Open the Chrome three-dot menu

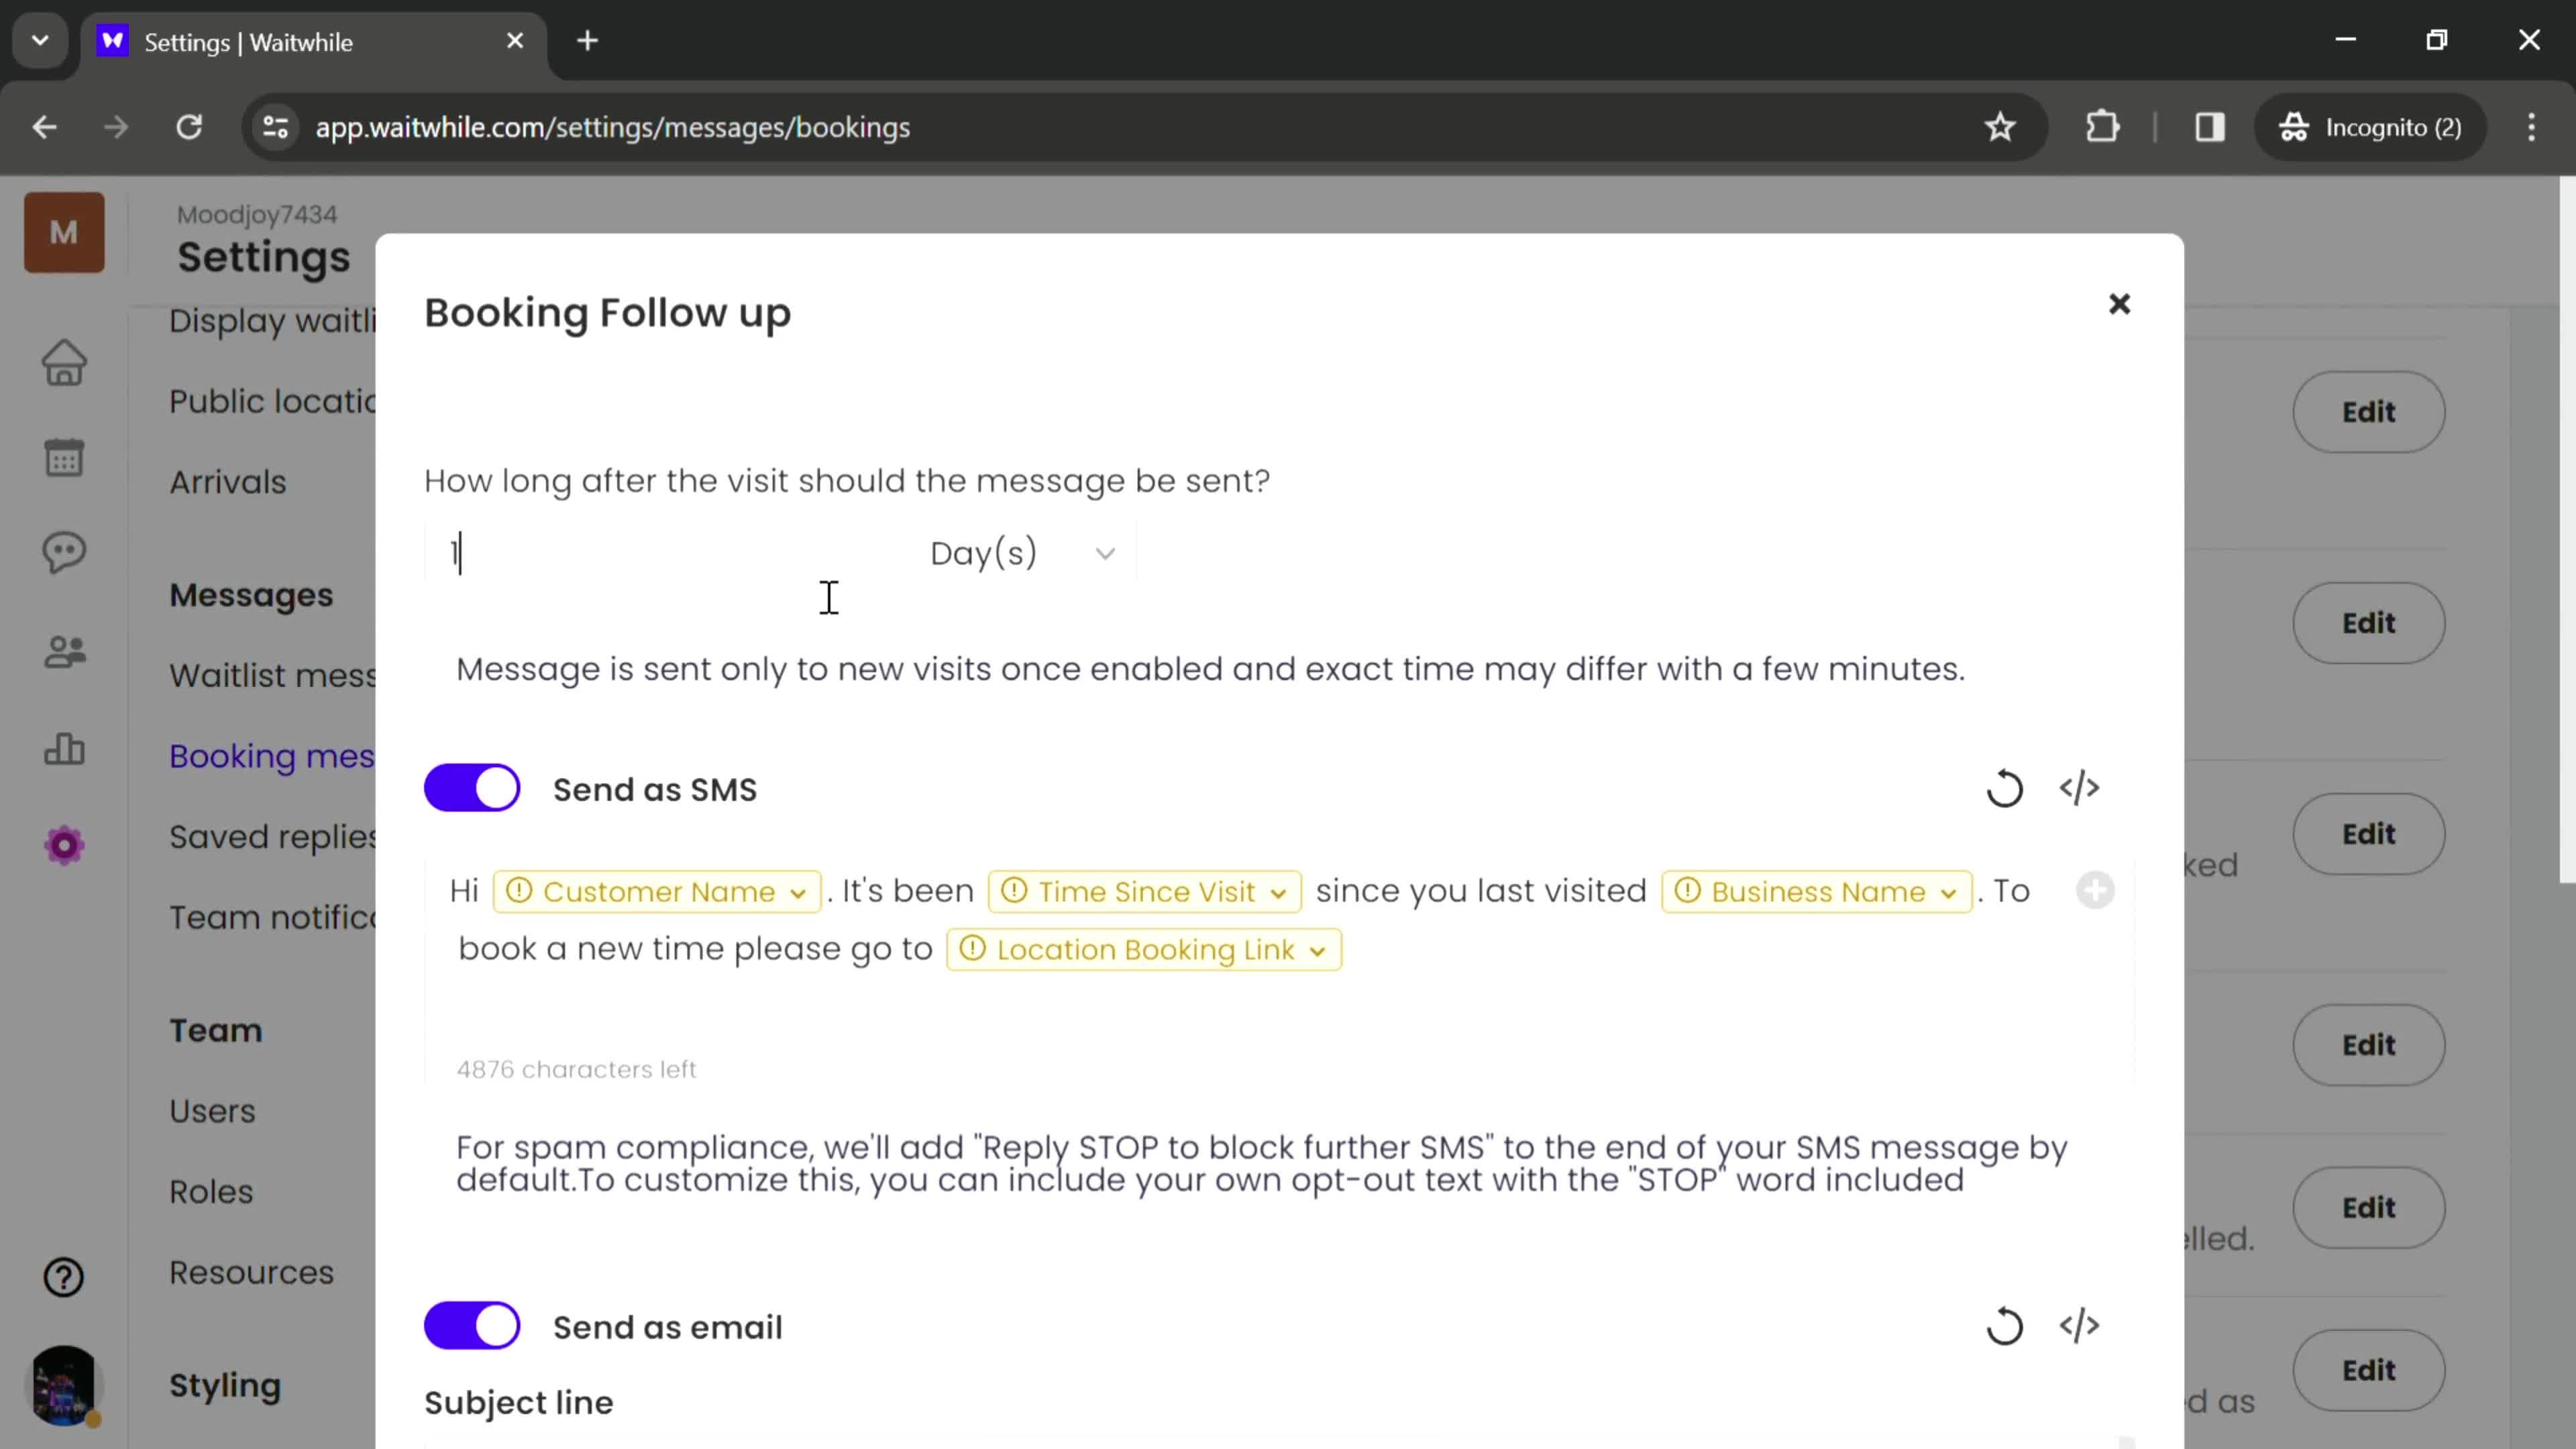2531,127
